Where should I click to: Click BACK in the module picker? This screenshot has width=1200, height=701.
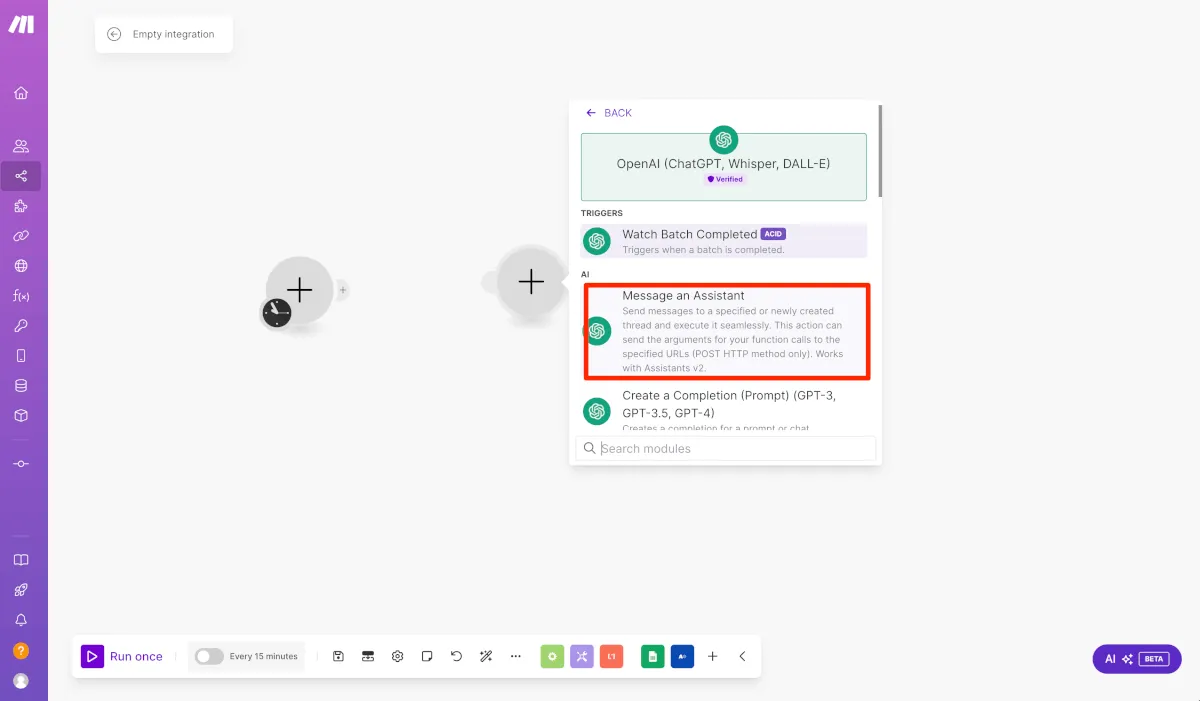click(x=609, y=113)
